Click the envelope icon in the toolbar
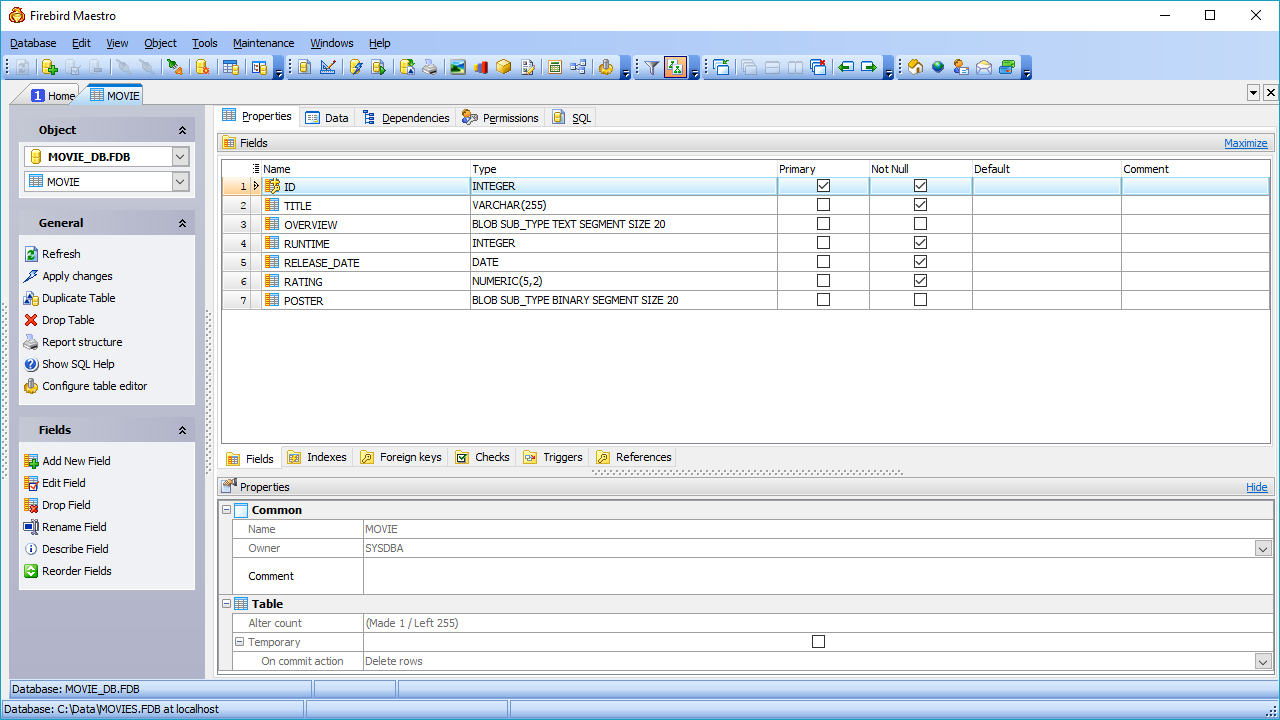Image resolution: width=1280 pixels, height=720 pixels. point(984,67)
